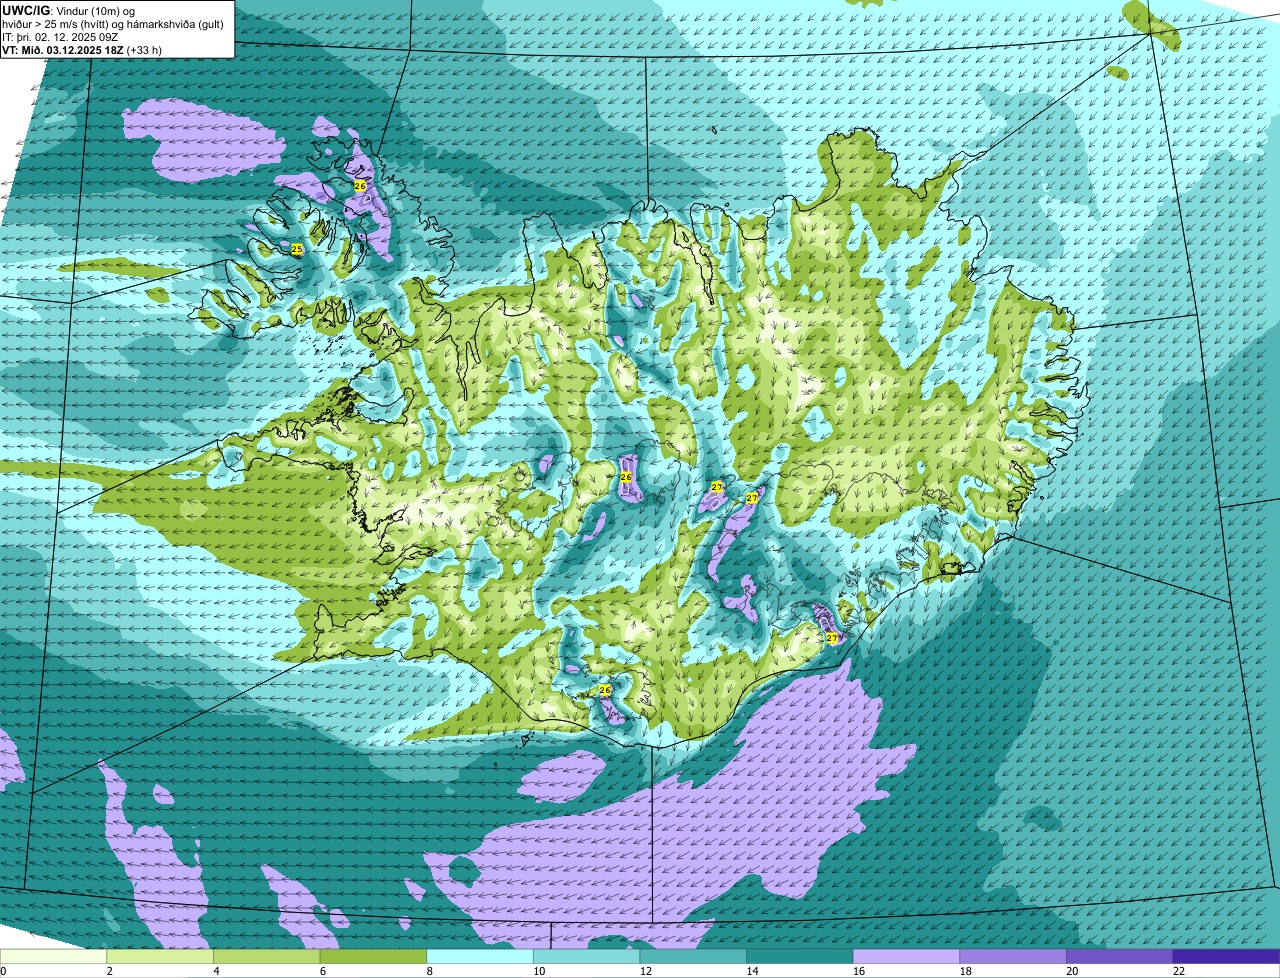1280x978 pixels.
Task: Click the "IT: þri. 02. 12. 2025 09Z" line
Action: (x=61, y=36)
